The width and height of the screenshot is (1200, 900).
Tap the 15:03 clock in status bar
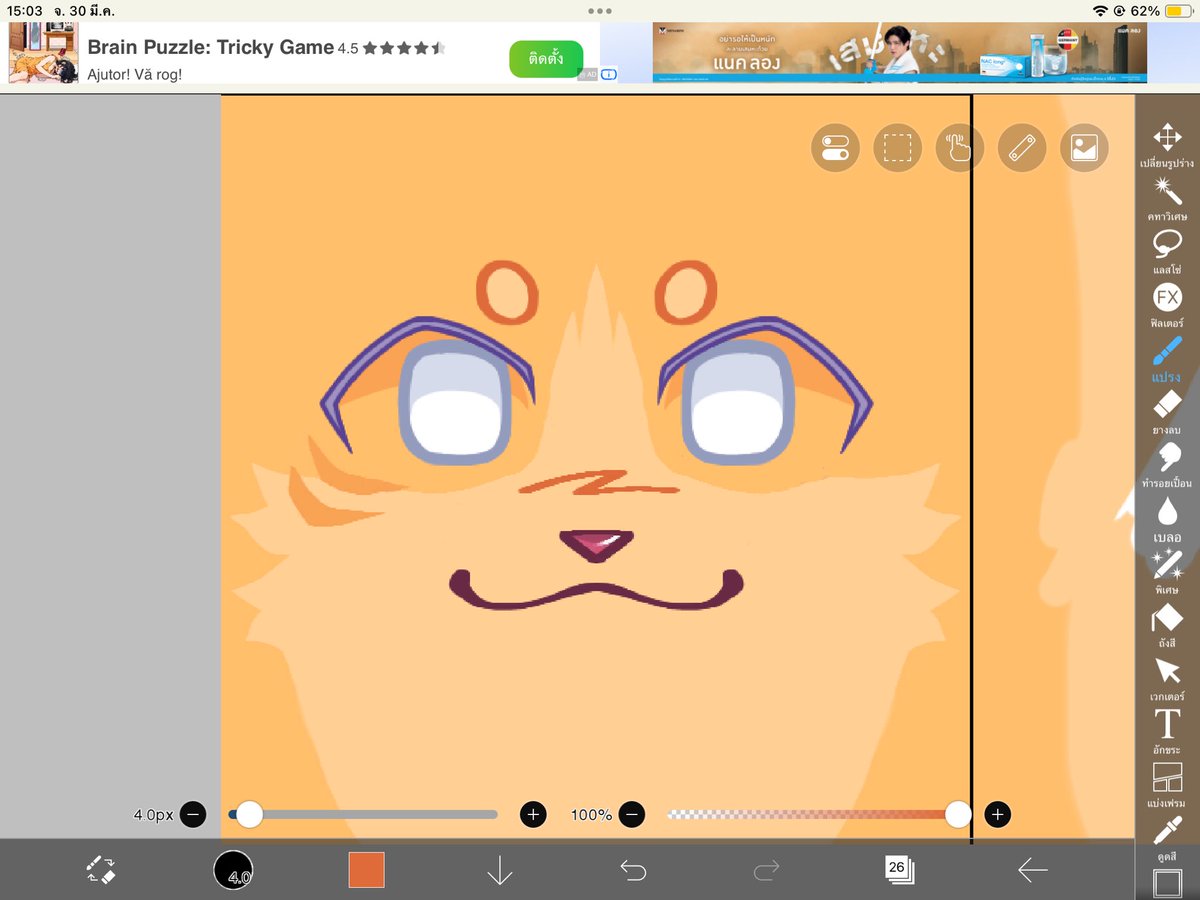tap(23, 11)
